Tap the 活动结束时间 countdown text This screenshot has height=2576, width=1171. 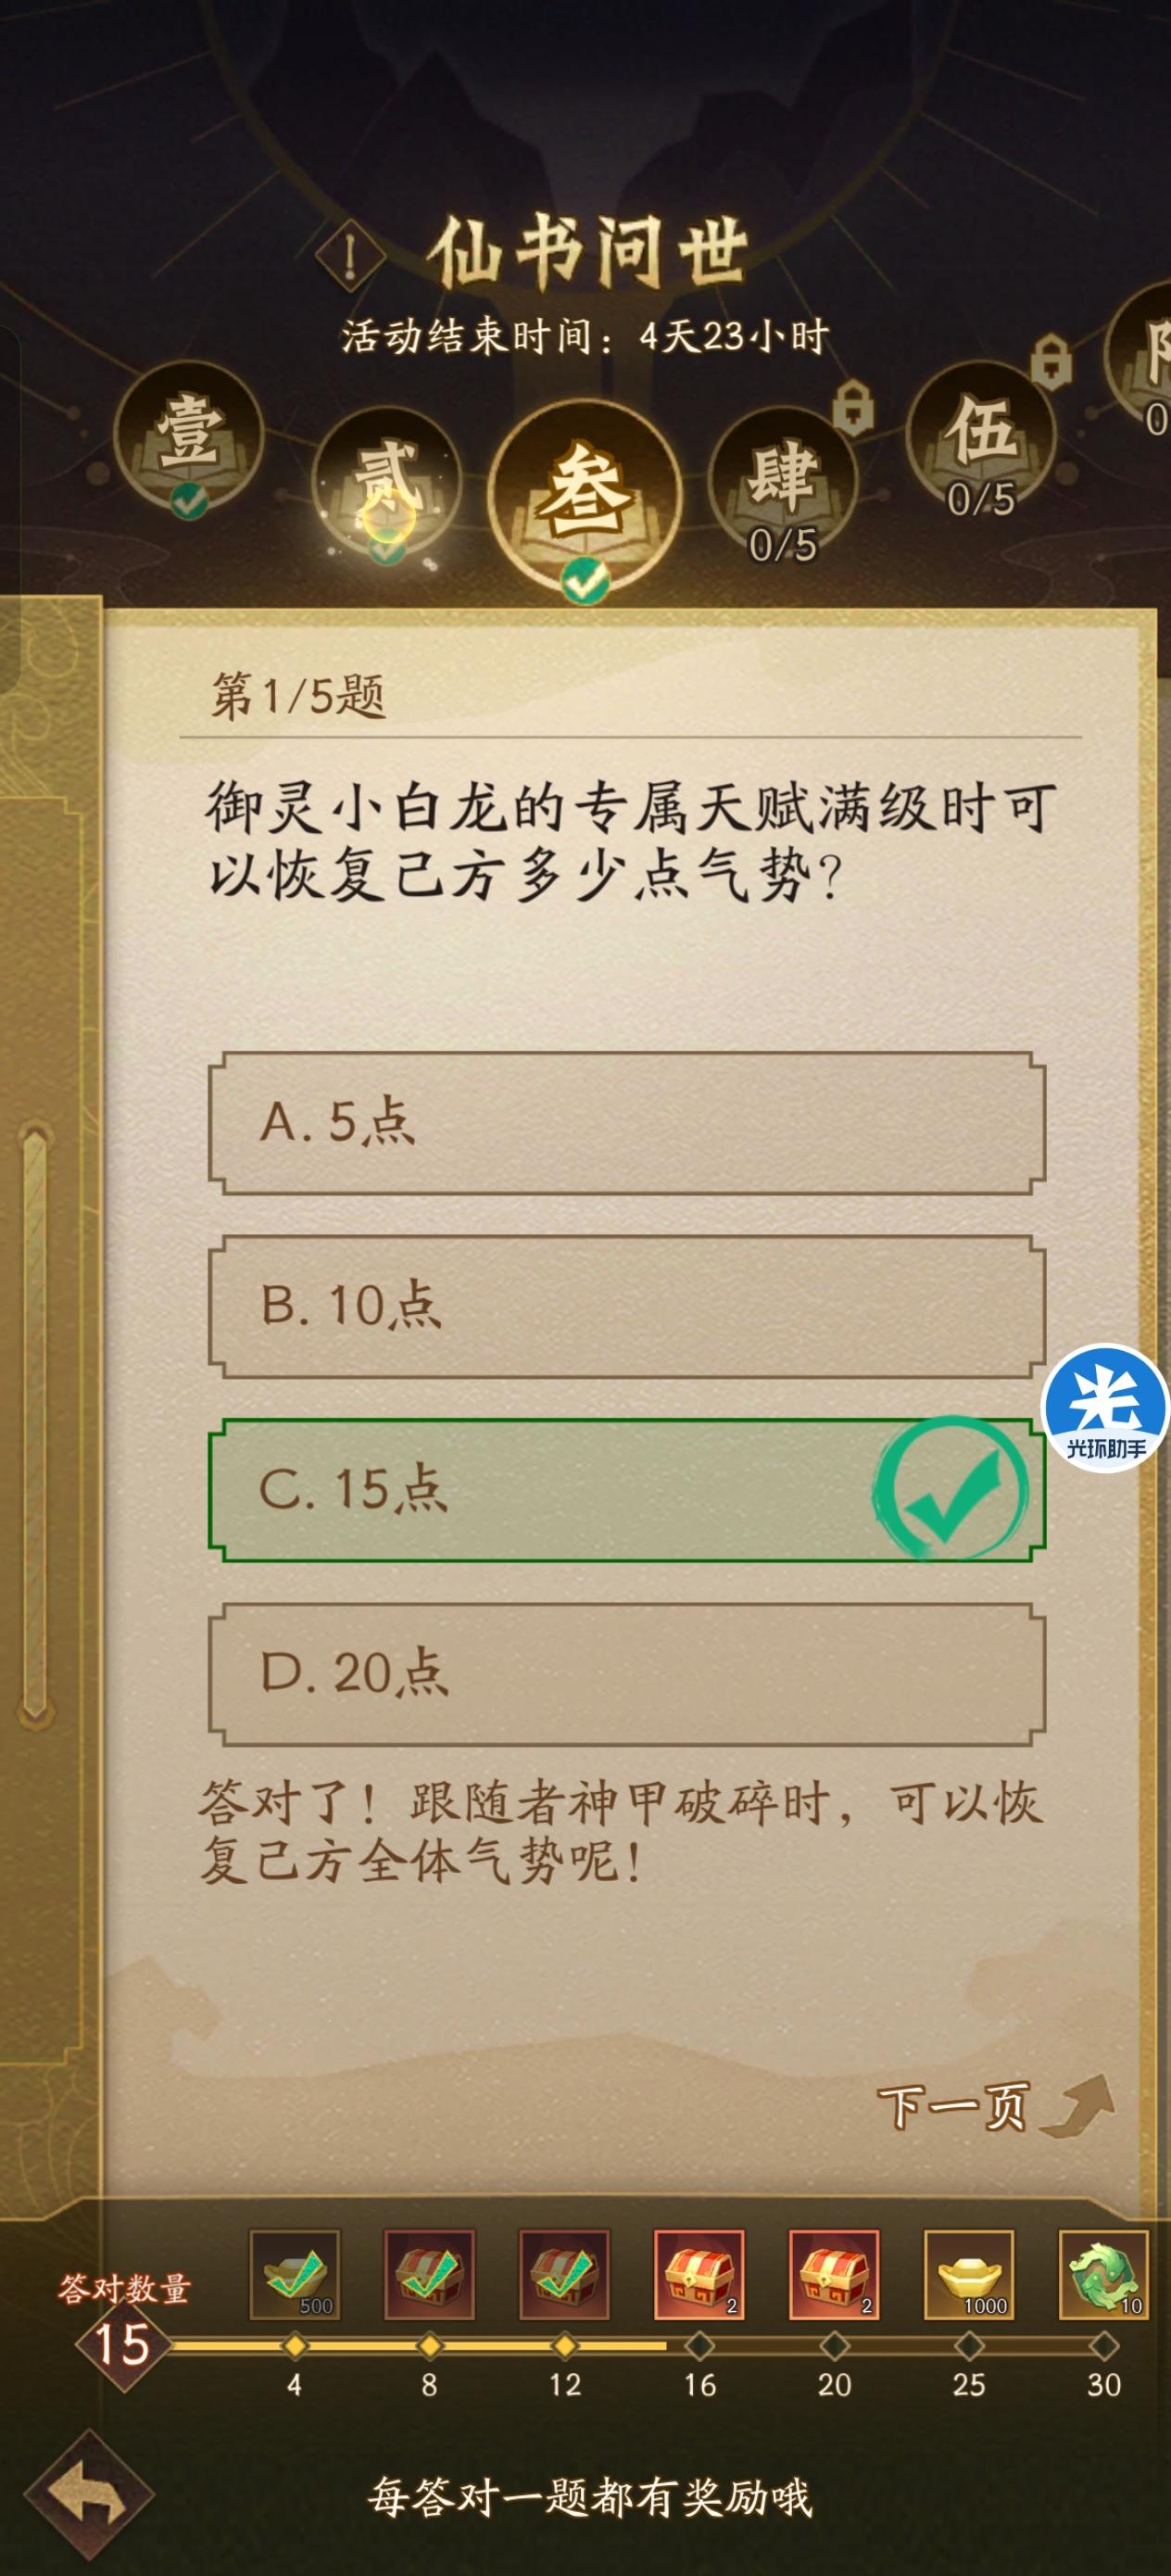[585, 337]
